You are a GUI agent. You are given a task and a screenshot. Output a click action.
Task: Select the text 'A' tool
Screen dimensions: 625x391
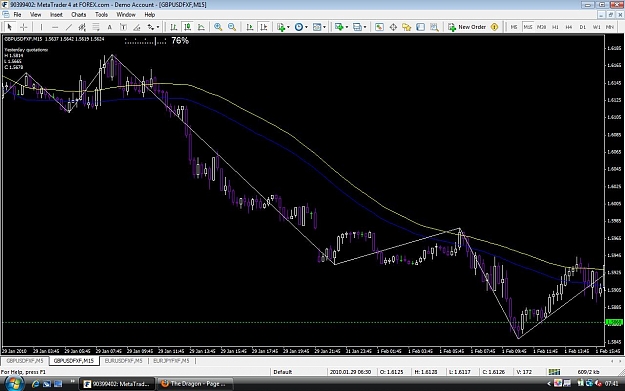pyautogui.click(x=110, y=27)
